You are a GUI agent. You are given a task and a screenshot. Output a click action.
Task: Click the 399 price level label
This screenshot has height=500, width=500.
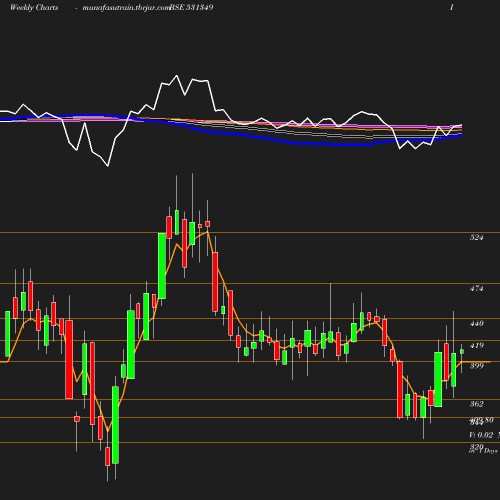click(476, 366)
